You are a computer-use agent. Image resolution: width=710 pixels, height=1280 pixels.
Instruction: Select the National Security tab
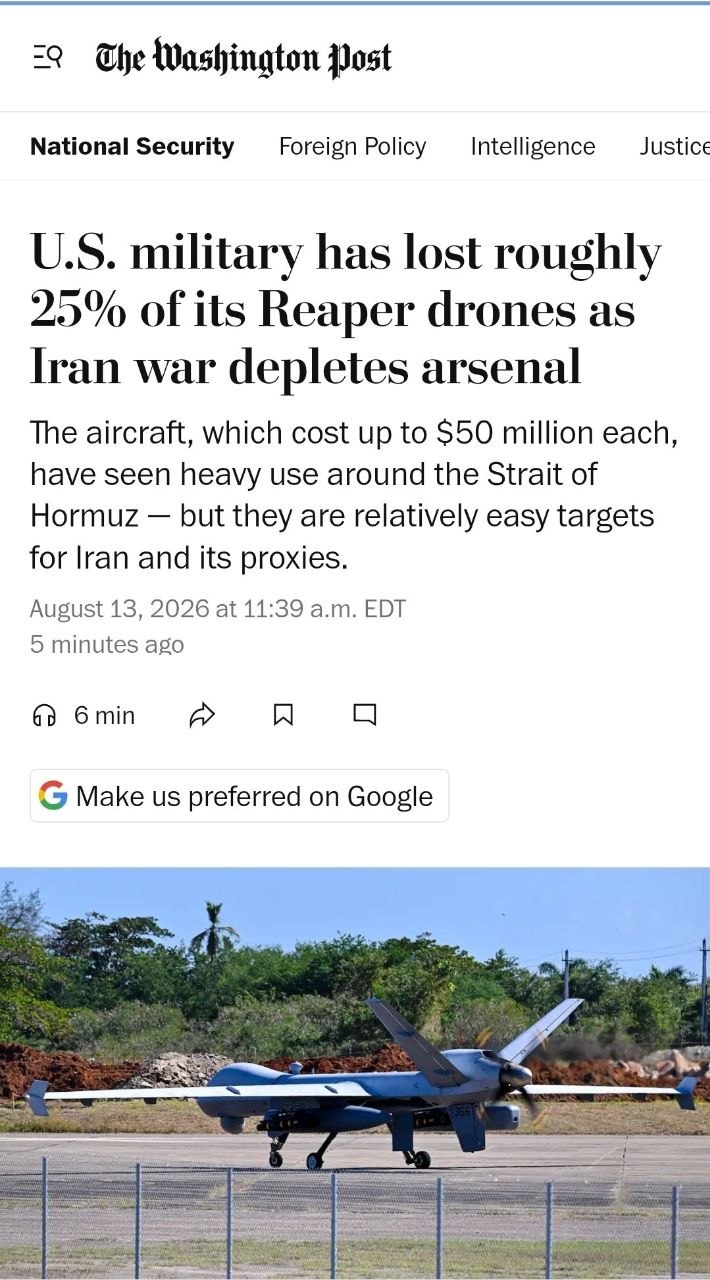132,146
